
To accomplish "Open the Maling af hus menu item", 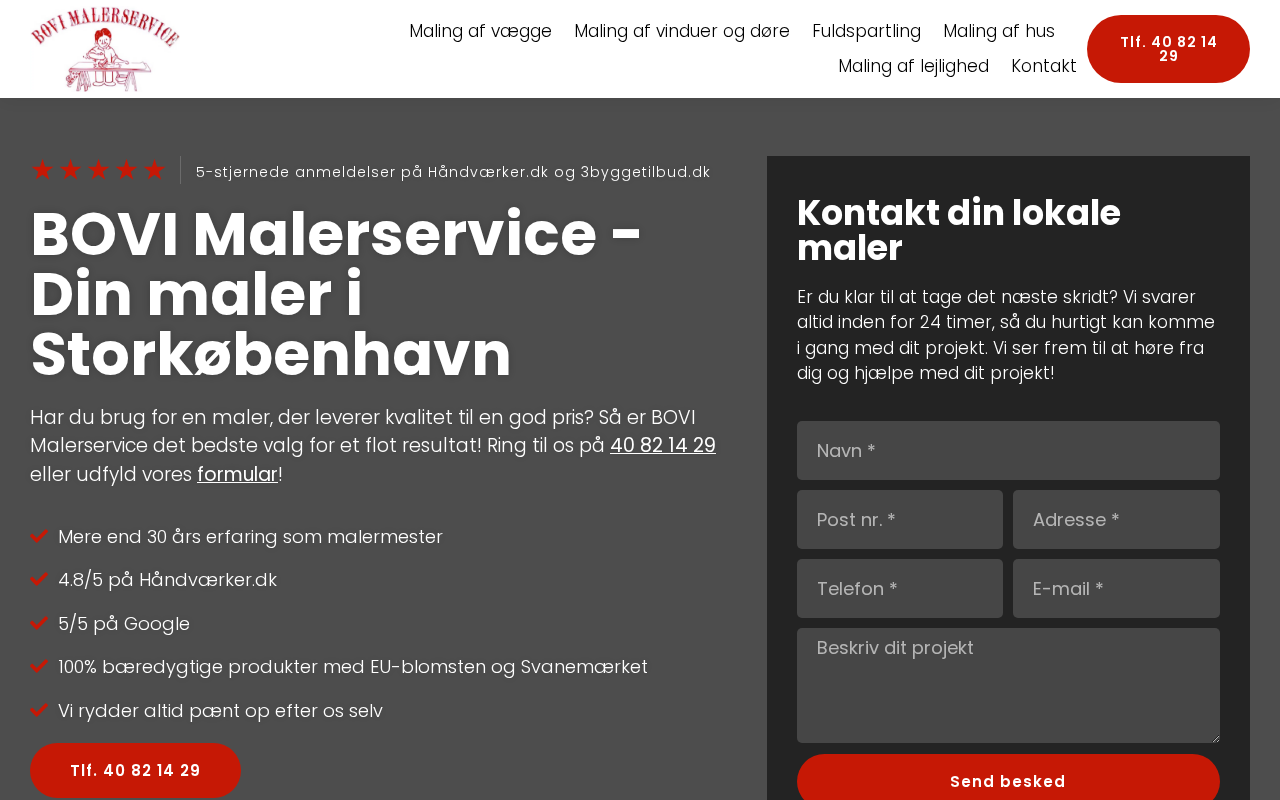I will (999, 31).
